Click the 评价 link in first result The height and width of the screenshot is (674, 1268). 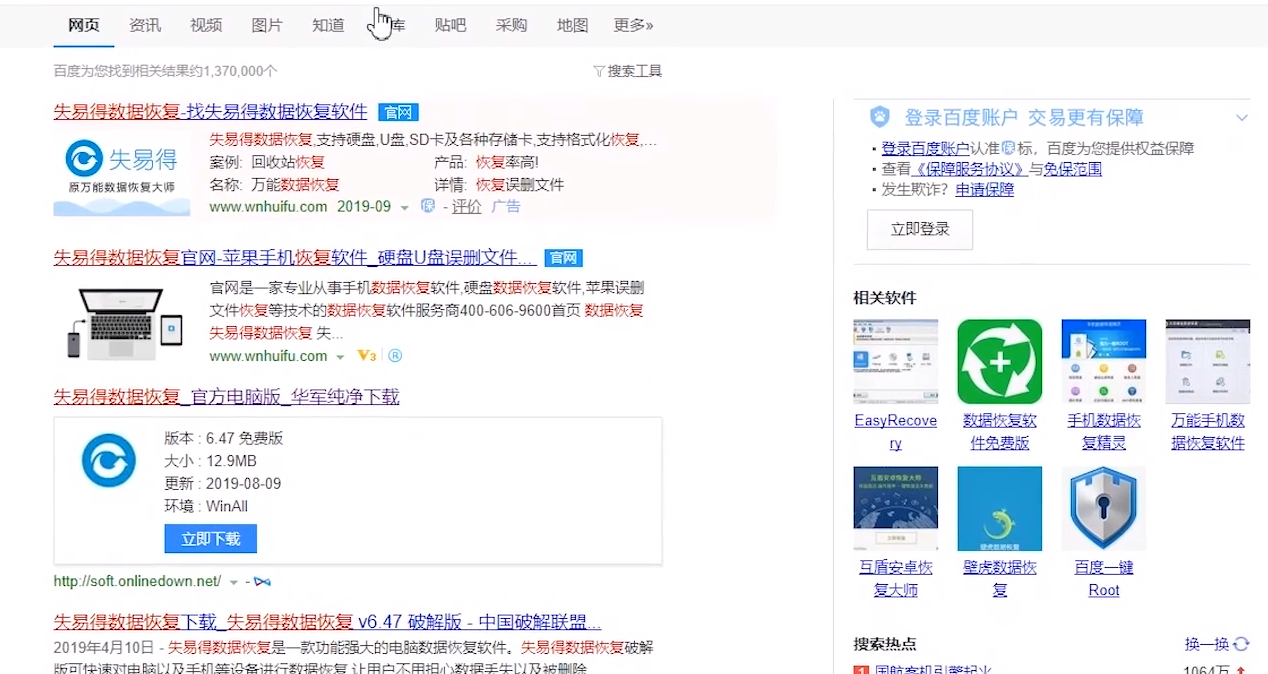466,207
